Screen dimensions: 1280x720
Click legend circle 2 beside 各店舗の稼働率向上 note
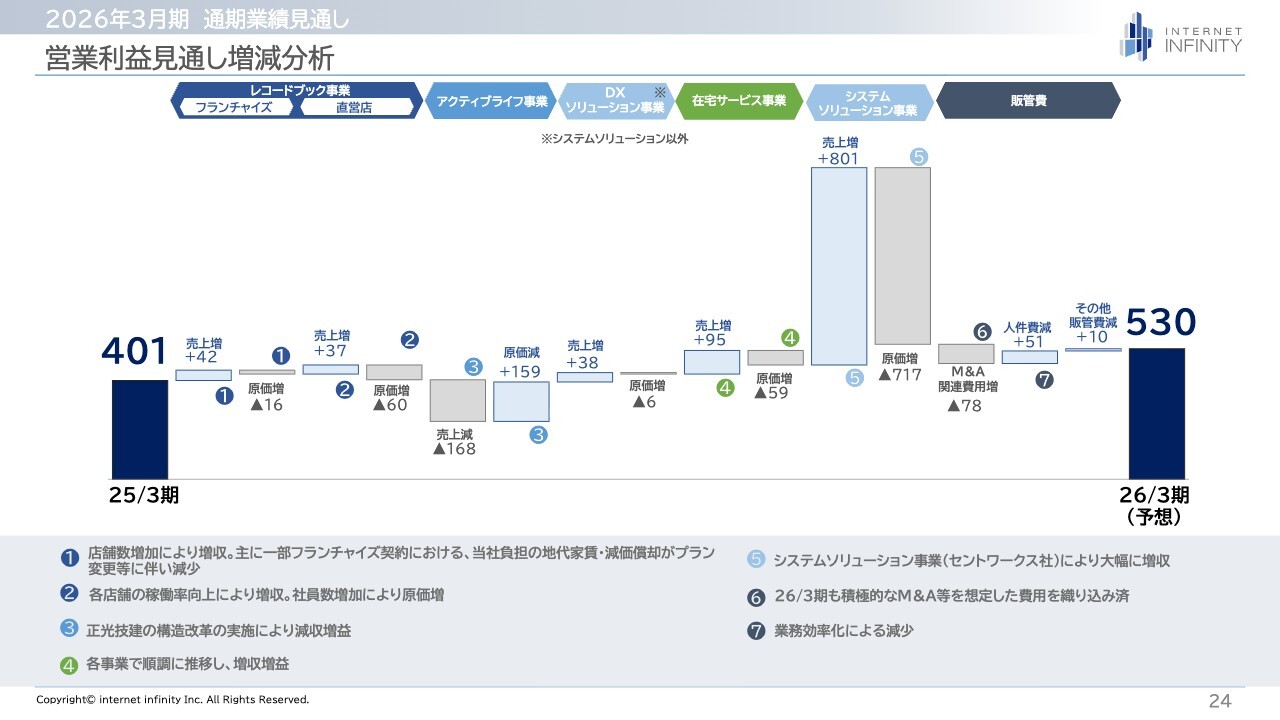coord(69,593)
